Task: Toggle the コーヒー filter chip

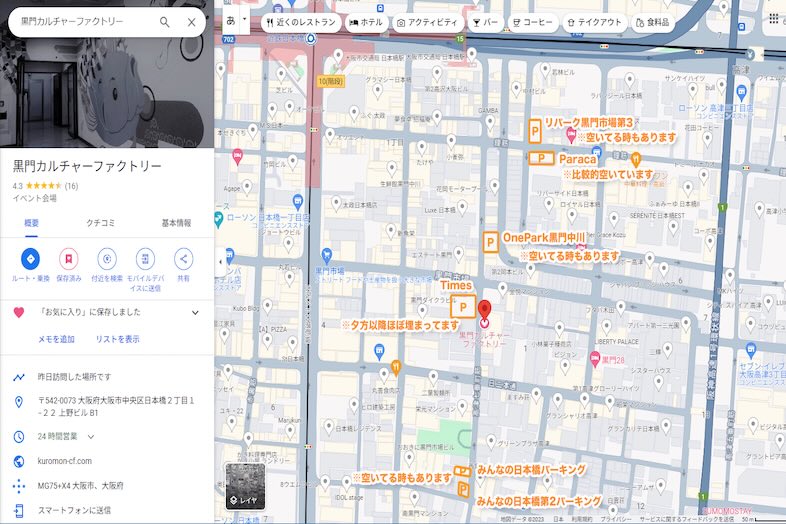Action: [x=533, y=21]
